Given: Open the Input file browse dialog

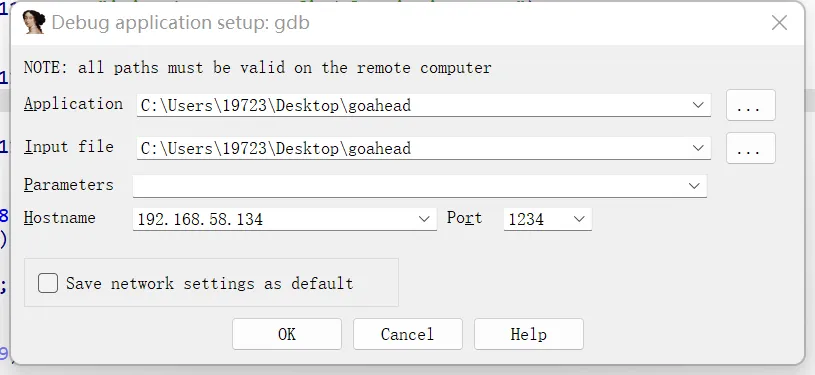Looking at the screenshot, I should (751, 148).
